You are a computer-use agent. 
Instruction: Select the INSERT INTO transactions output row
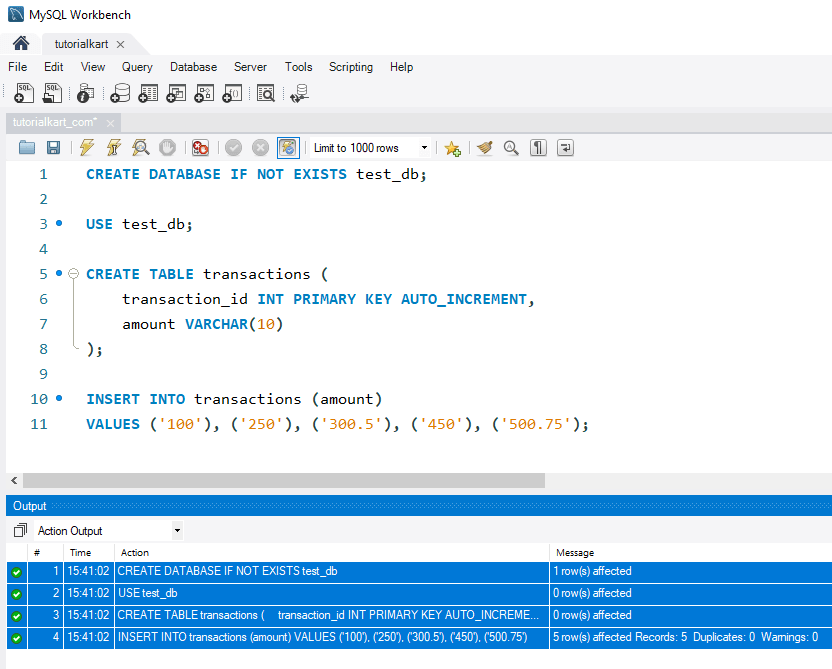point(419,637)
